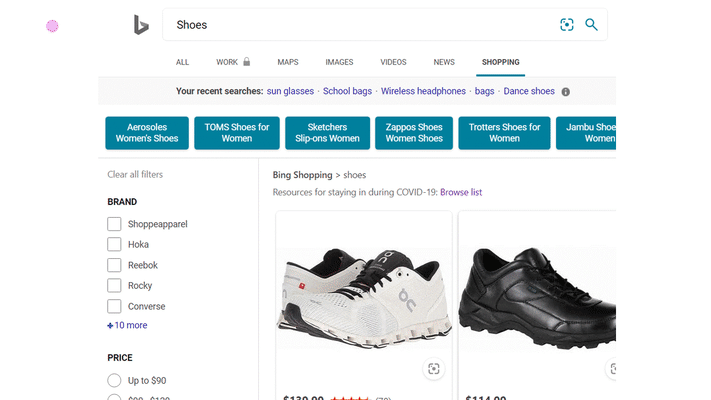The image size is (711, 400).
Task: Click the Bing logo icon
Action: click(141, 25)
